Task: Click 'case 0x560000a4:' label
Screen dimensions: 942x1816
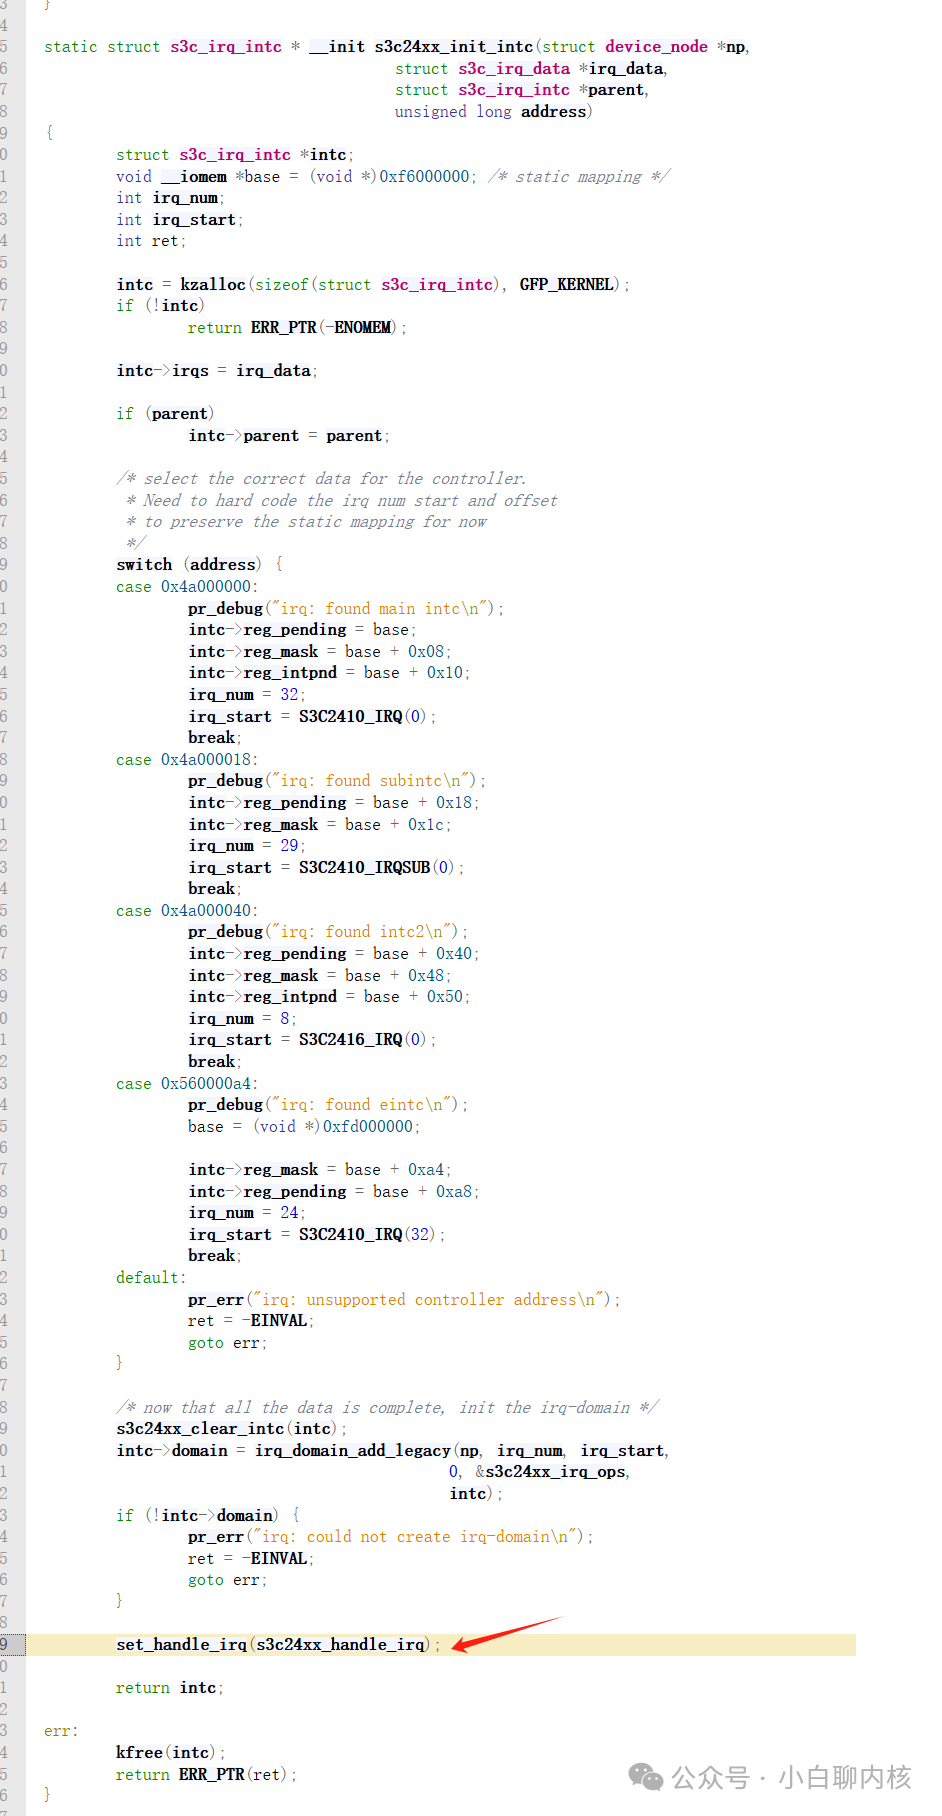Action: 187,1084
